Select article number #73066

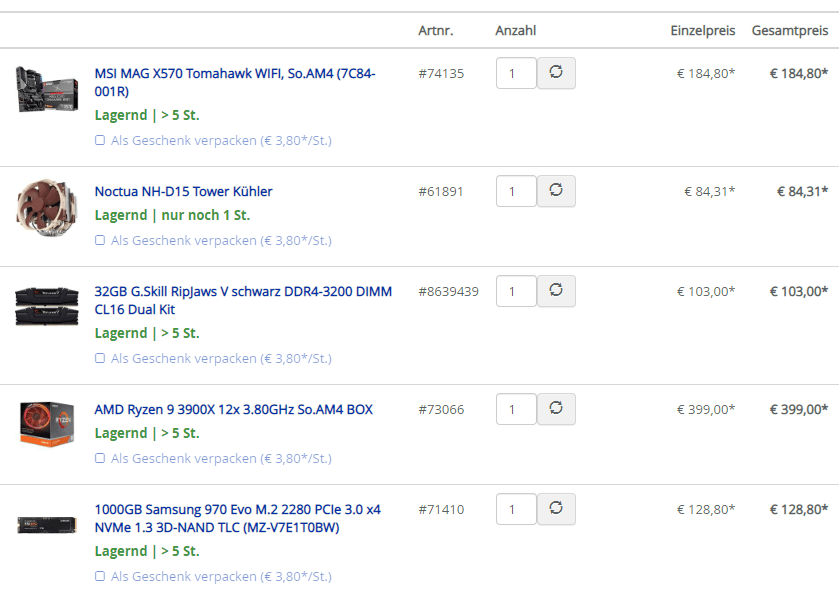[441, 410]
